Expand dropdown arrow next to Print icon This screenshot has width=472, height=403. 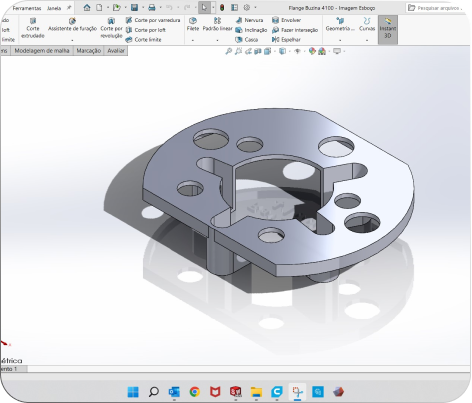[160, 7]
